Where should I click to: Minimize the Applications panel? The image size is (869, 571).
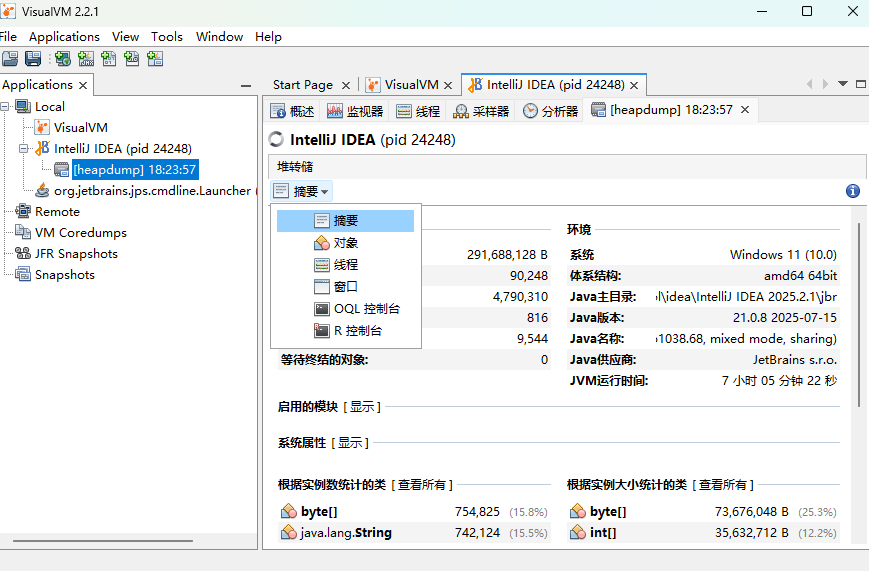click(246, 86)
